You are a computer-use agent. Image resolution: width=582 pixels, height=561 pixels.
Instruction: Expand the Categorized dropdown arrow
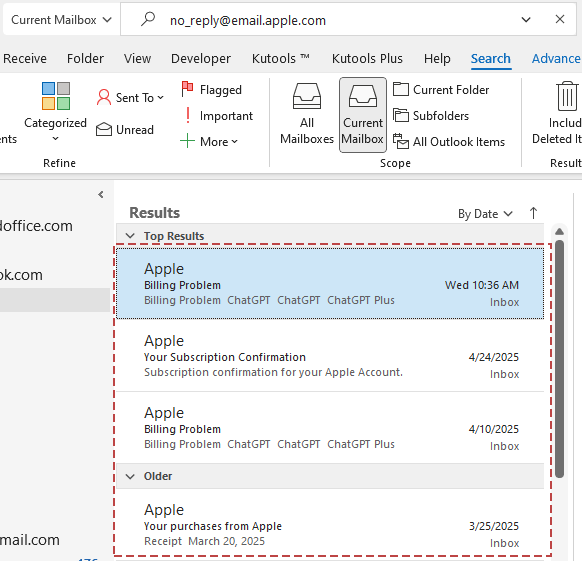pos(55,139)
